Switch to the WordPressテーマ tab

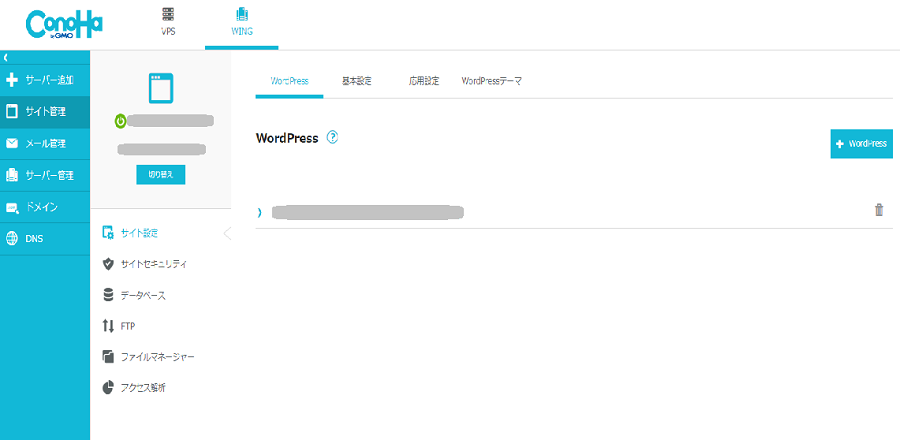coord(491,81)
